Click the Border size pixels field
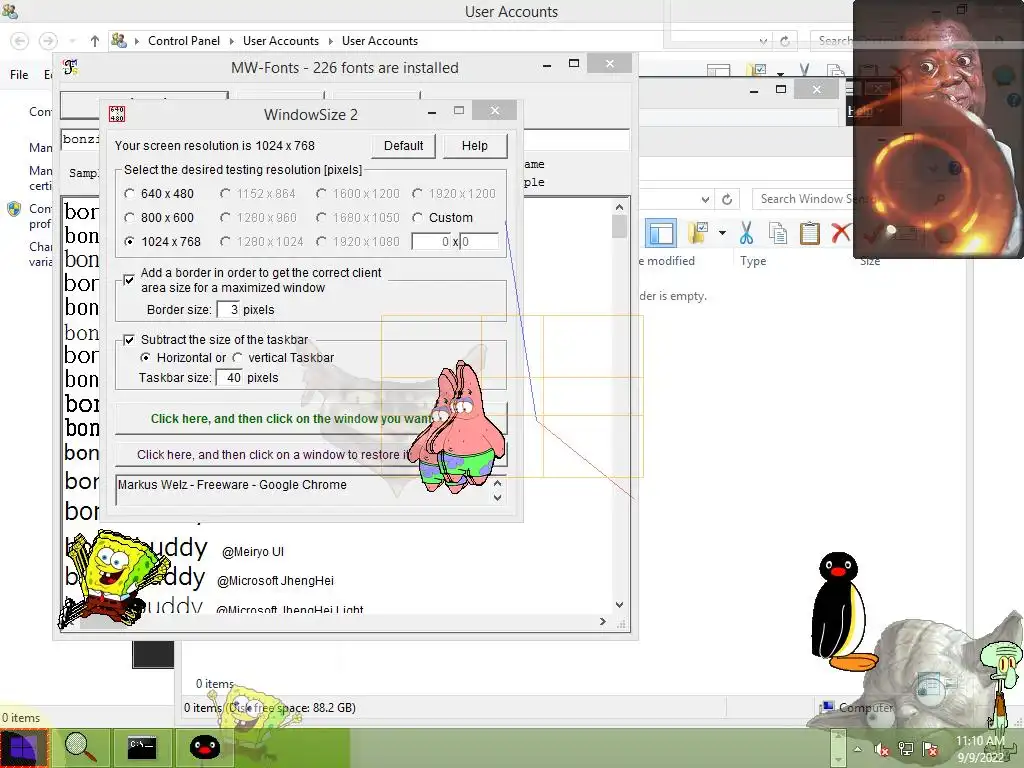Screen dimensions: 1024x768 coord(228,310)
